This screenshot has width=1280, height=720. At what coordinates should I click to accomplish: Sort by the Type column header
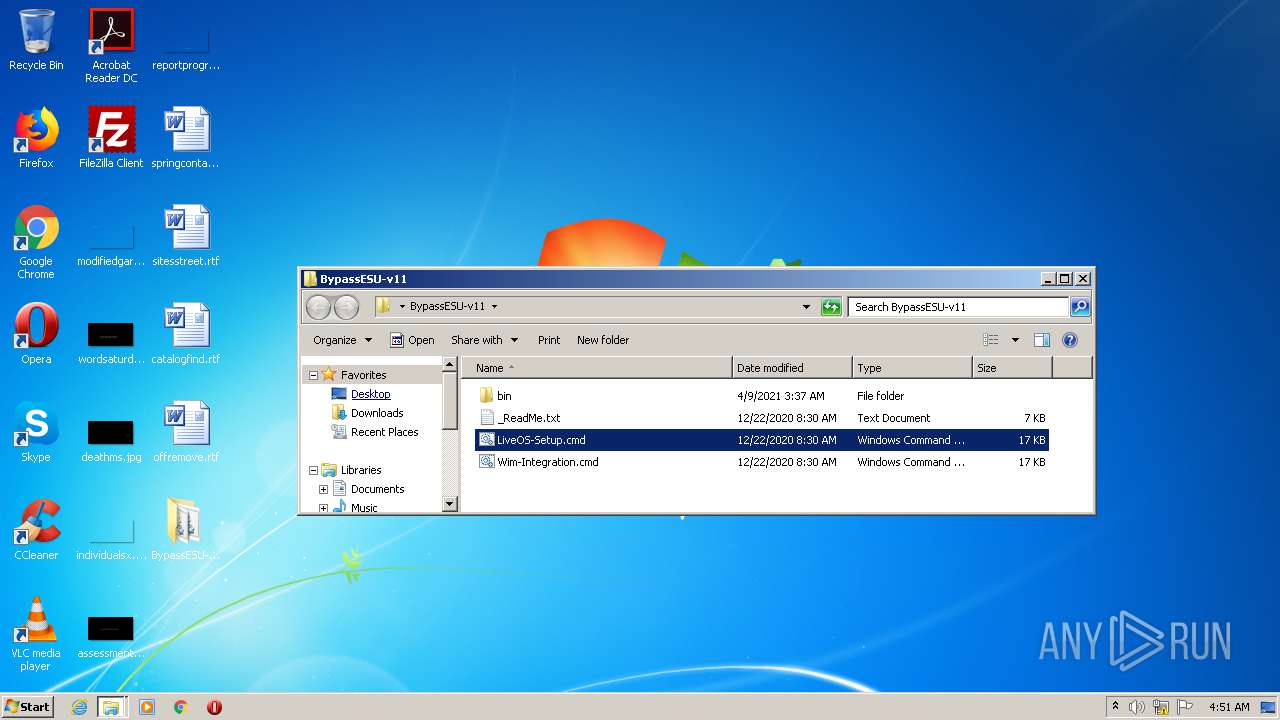click(x=912, y=368)
